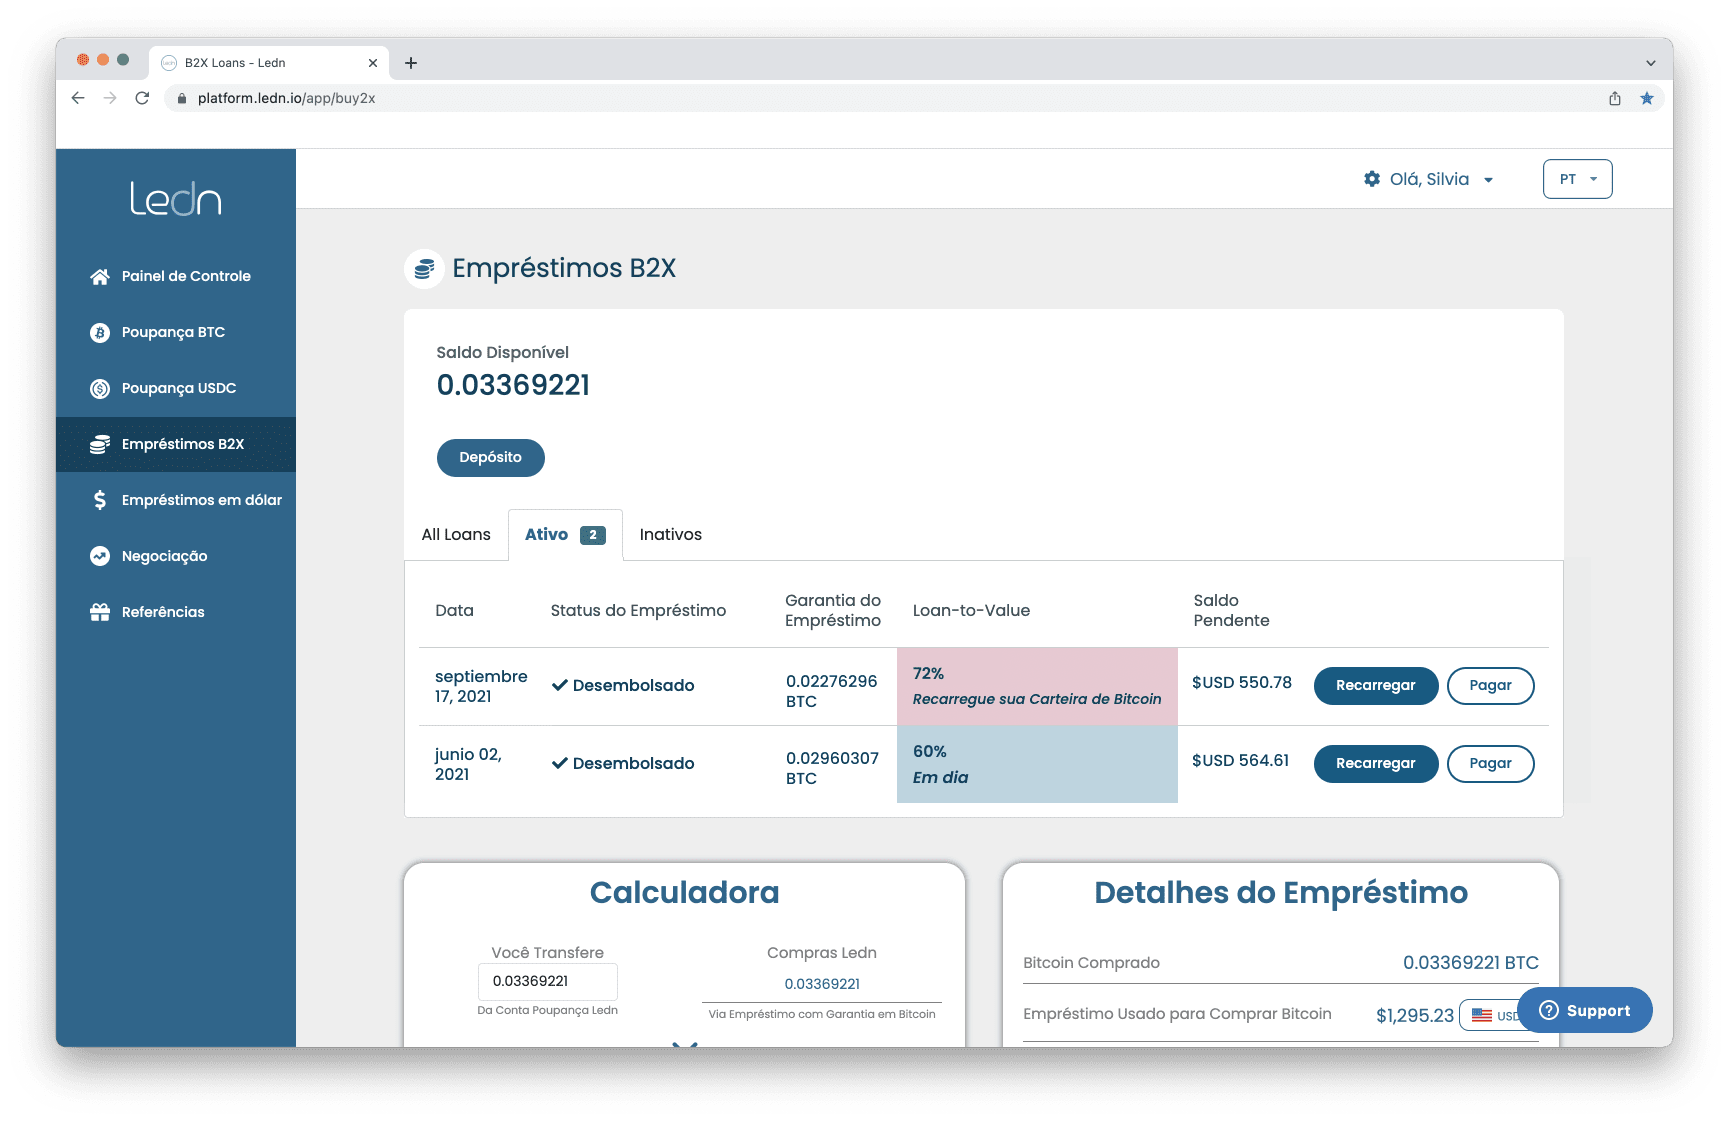Open the USD currency selector

[x=1492, y=1015]
